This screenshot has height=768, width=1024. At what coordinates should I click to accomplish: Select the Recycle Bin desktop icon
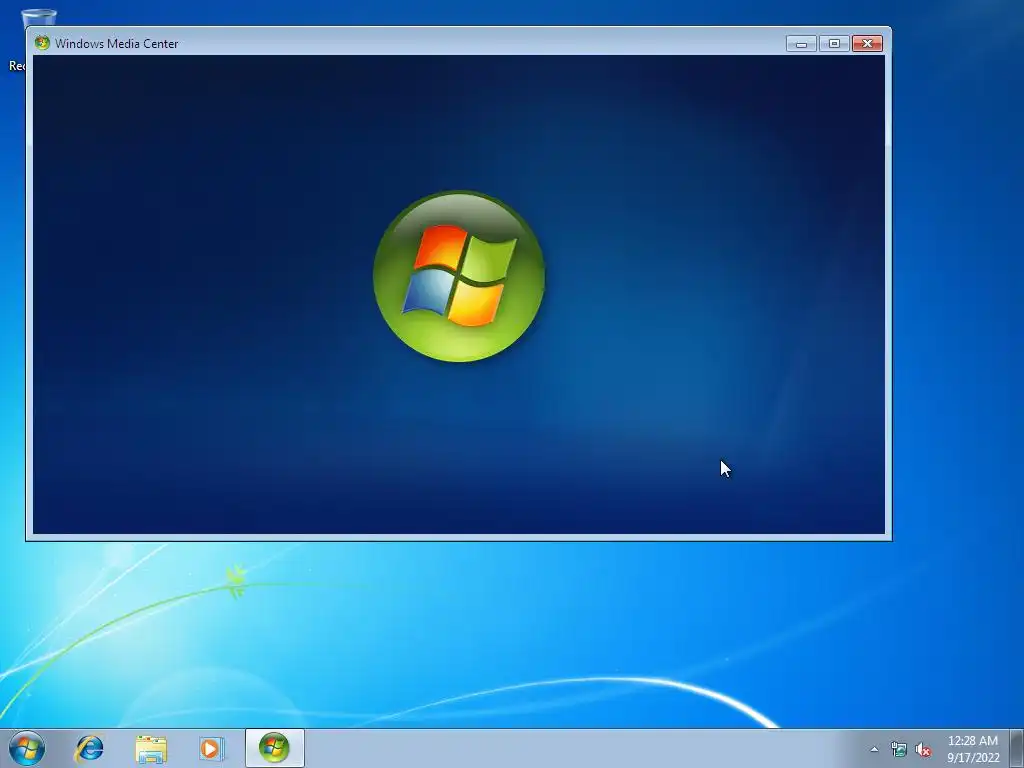[x=26, y=39]
